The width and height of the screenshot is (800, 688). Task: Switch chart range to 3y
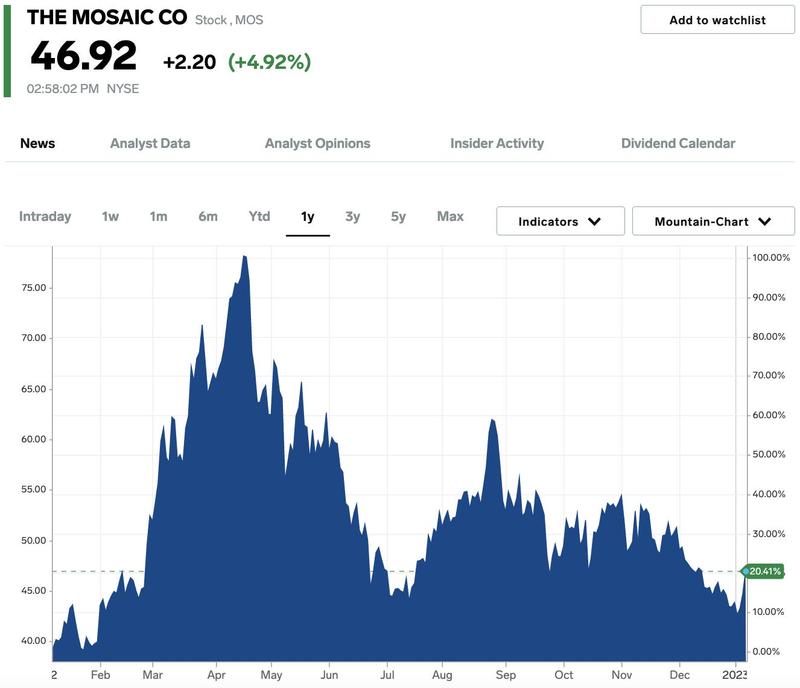click(x=353, y=216)
